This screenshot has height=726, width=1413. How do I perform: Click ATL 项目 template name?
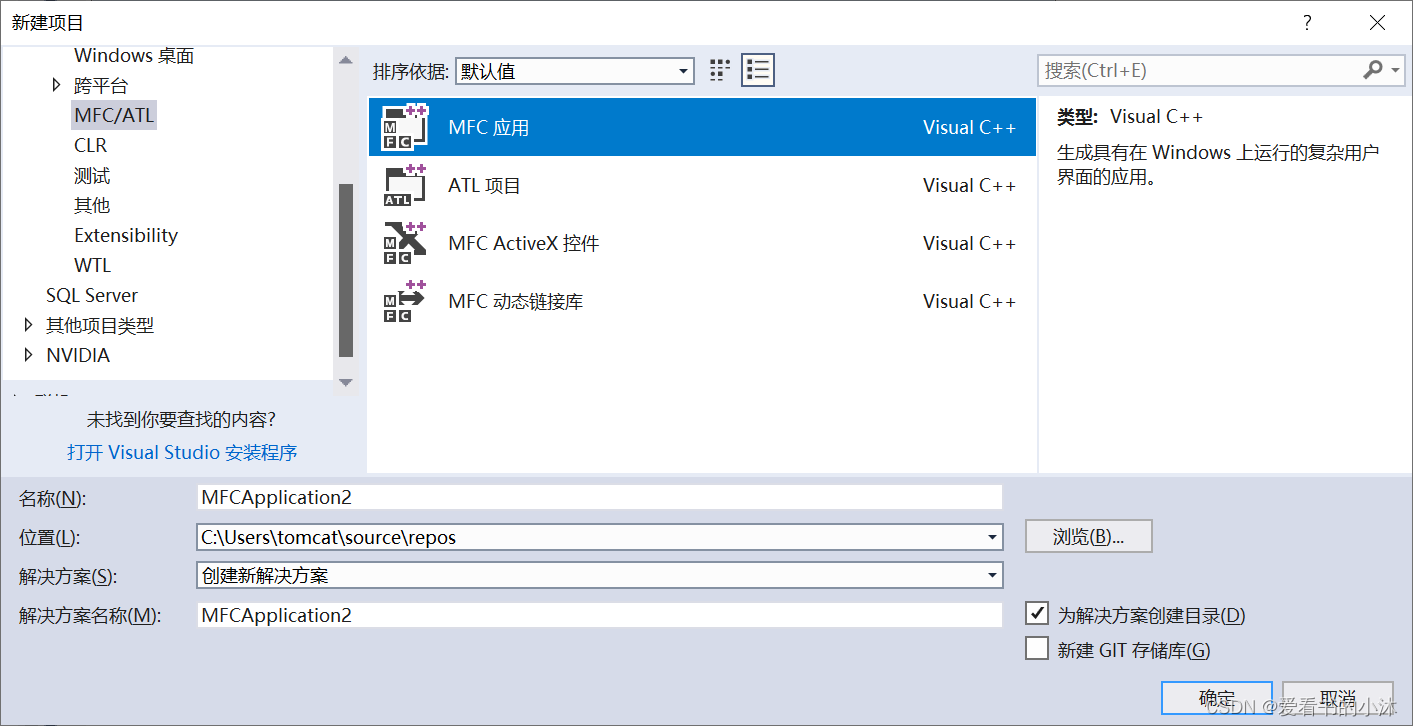[x=484, y=185]
